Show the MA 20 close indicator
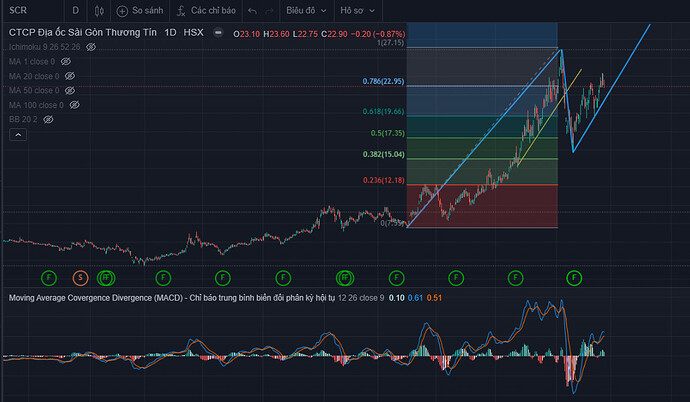 pyautogui.click(x=70, y=76)
